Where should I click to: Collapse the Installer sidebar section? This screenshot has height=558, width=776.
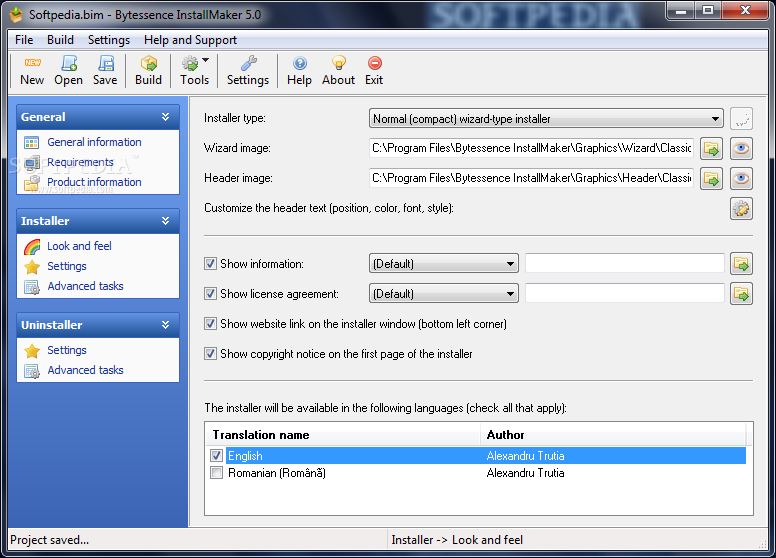pos(165,221)
